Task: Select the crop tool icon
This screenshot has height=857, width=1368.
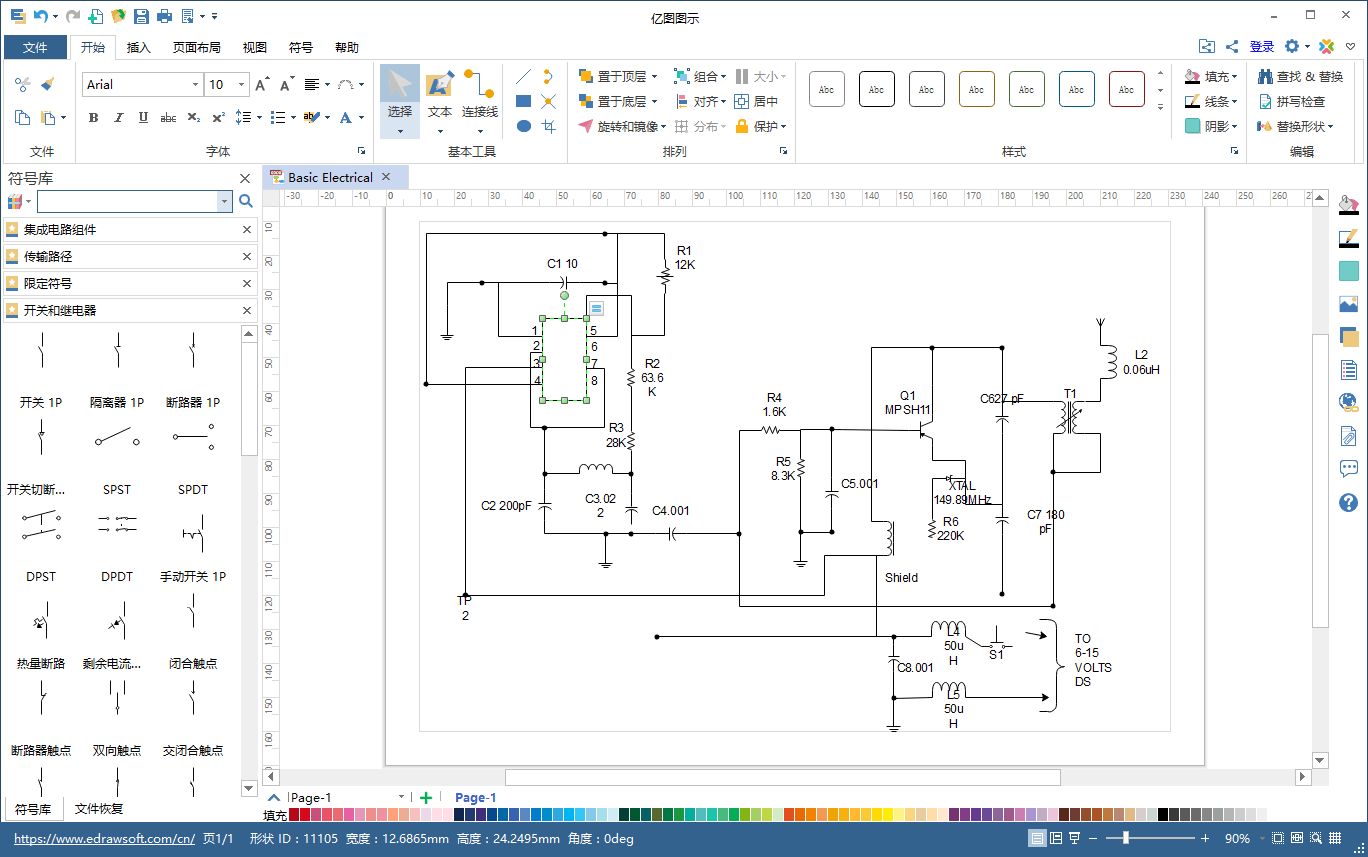Action: click(548, 126)
